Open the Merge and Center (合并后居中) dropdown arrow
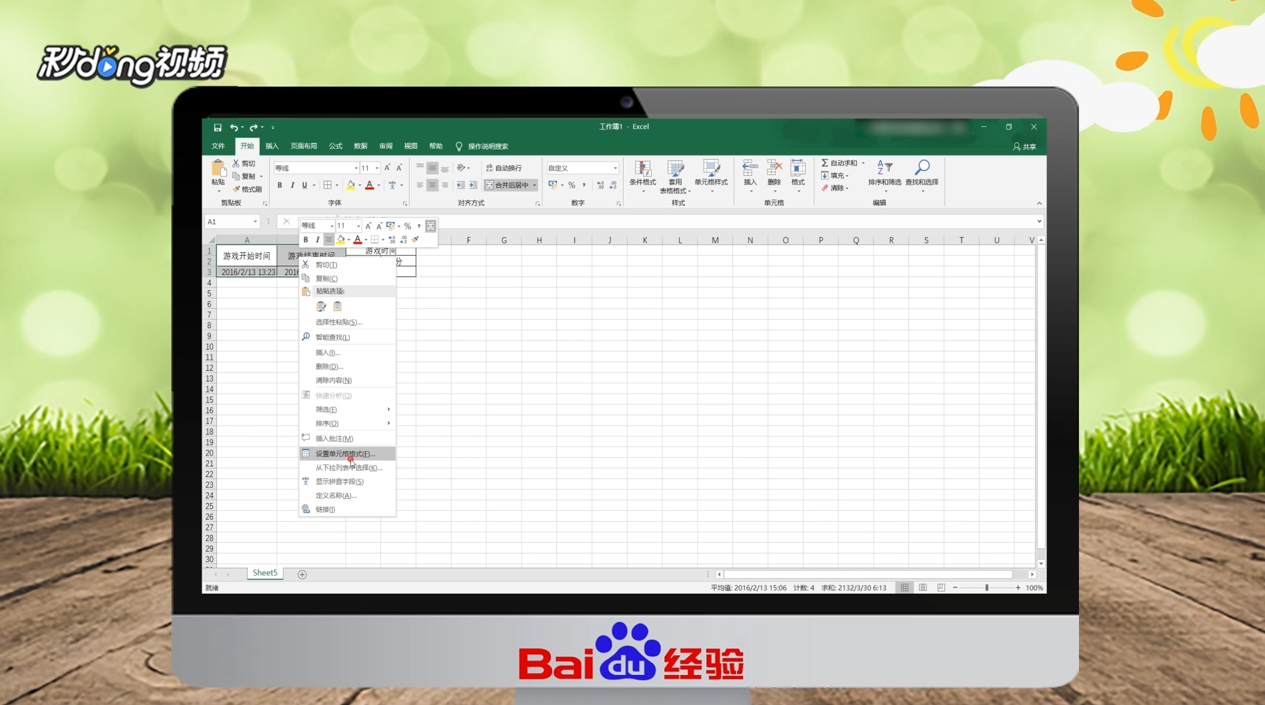The image size is (1265, 705). pyautogui.click(x=534, y=185)
